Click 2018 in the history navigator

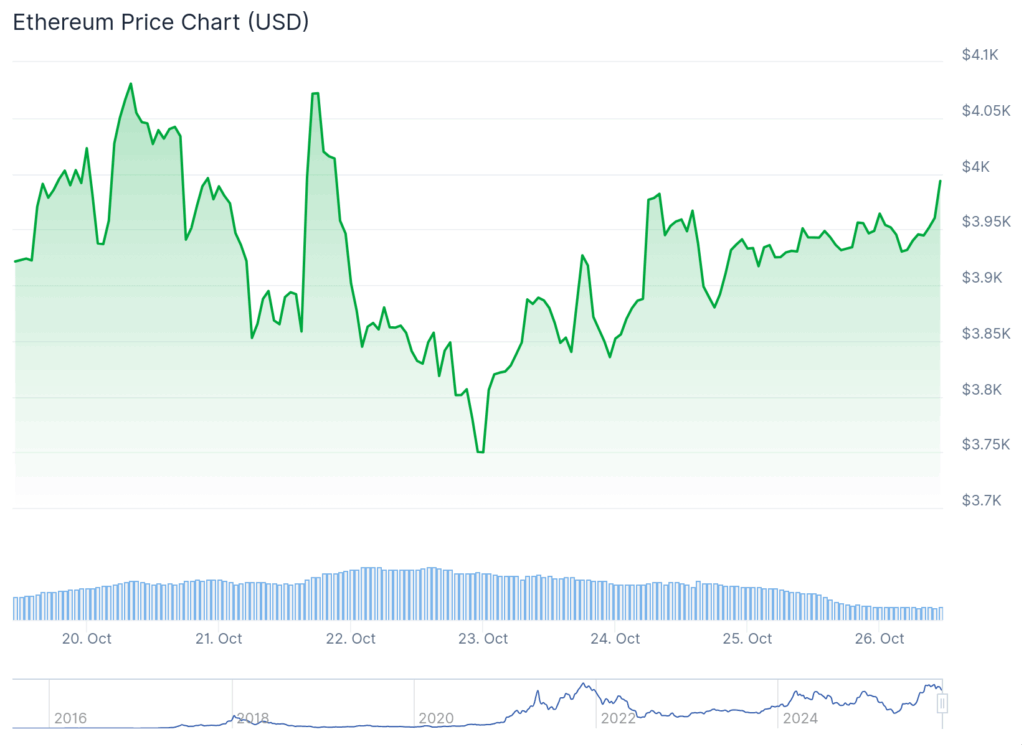click(x=252, y=718)
